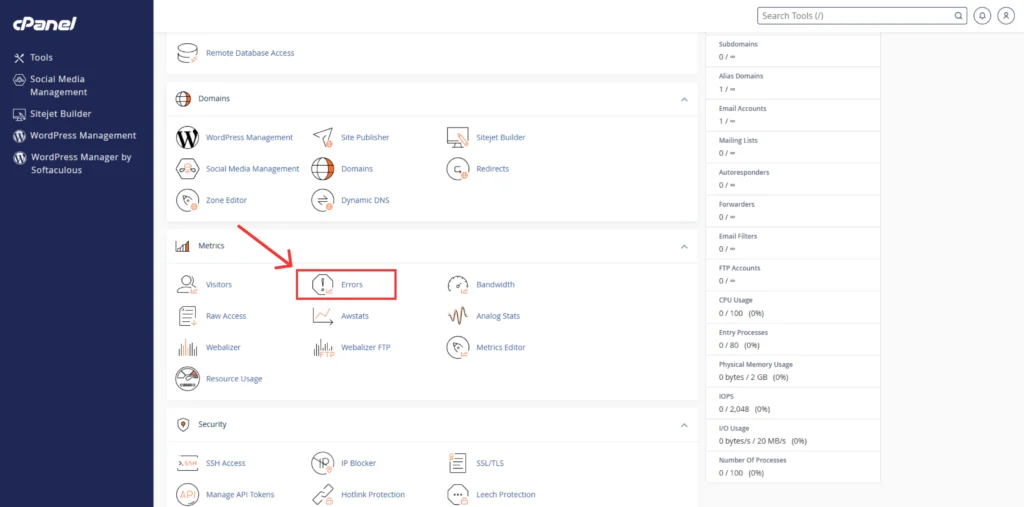Collapse the Domains section chevron
This screenshot has height=507, width=1024.
click(684, 99)
